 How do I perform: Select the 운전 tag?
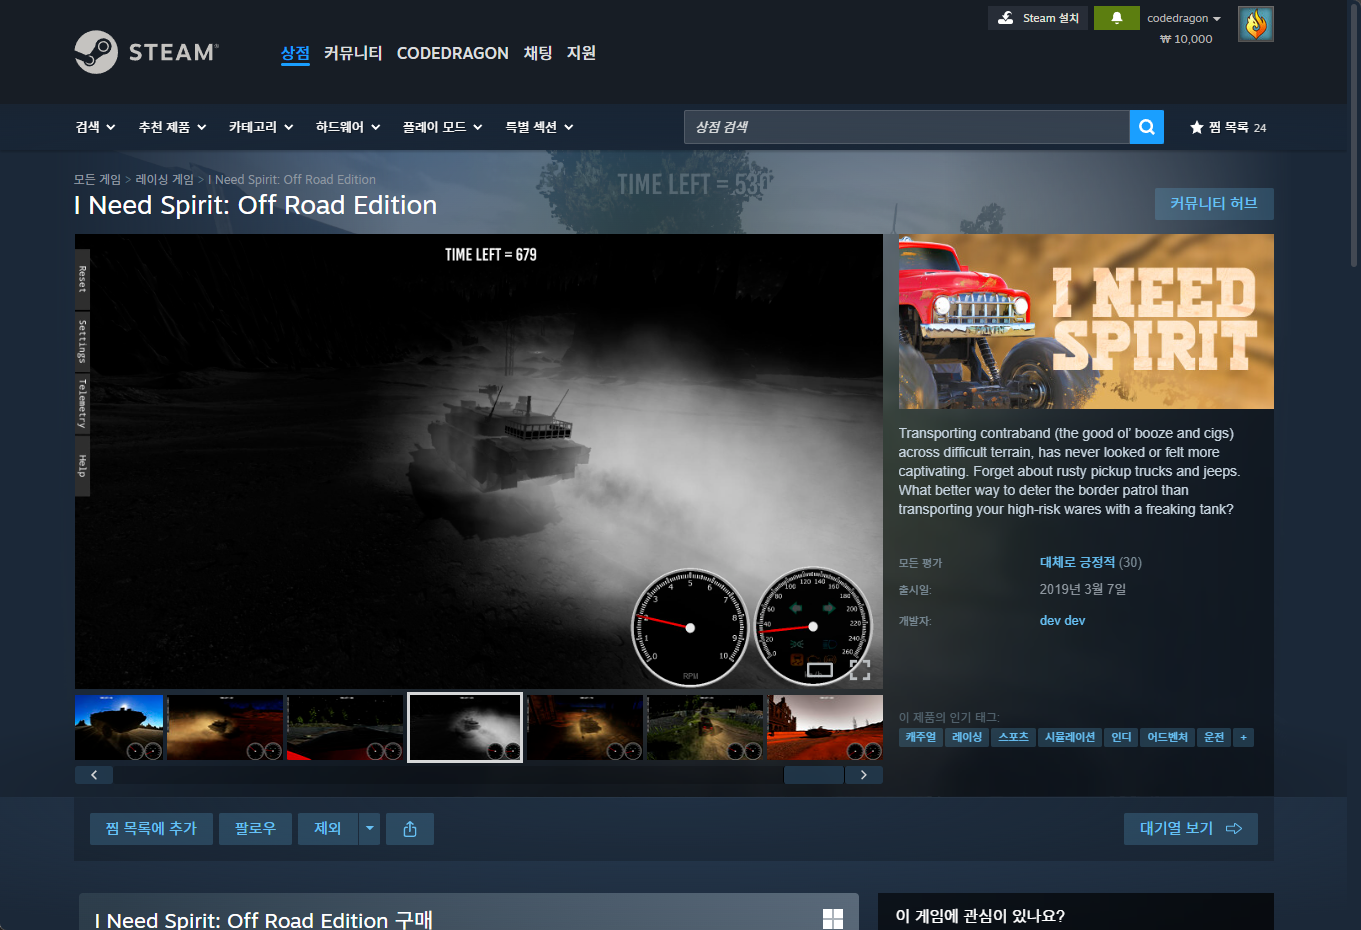pyautogui.click(x=1214, y=737)
